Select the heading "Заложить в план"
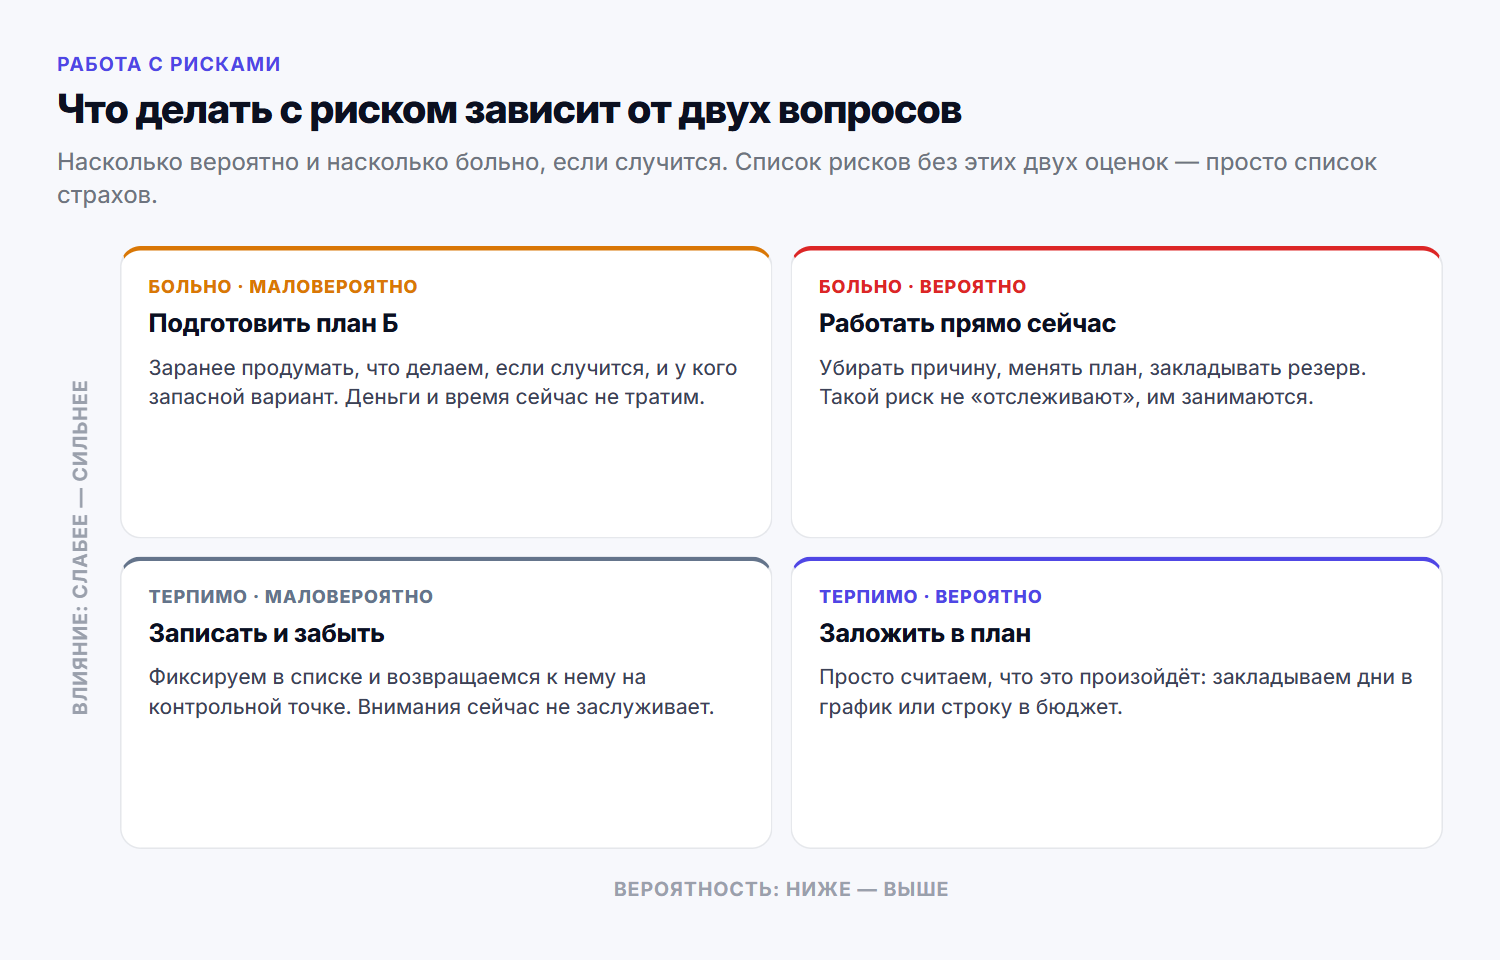1500x960 pixels. click(925, 633)
